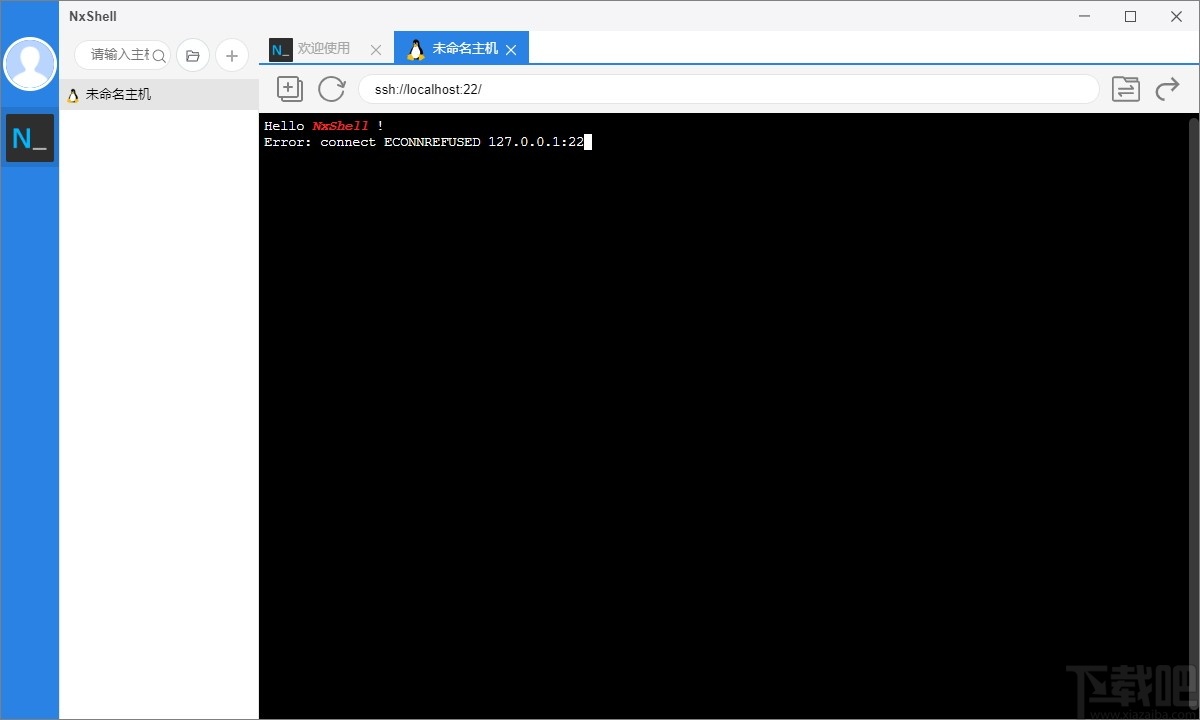Click the NxShell window title
This screenshot has width=1200, height=720.
click(93, 16)
